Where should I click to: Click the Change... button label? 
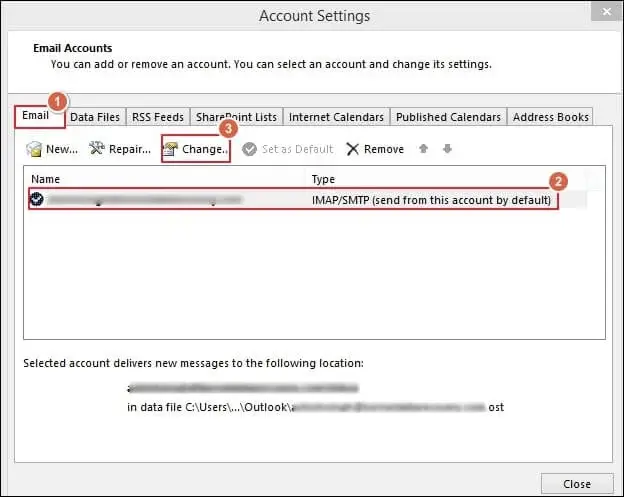pyautogui.click(x=205, y=149)
